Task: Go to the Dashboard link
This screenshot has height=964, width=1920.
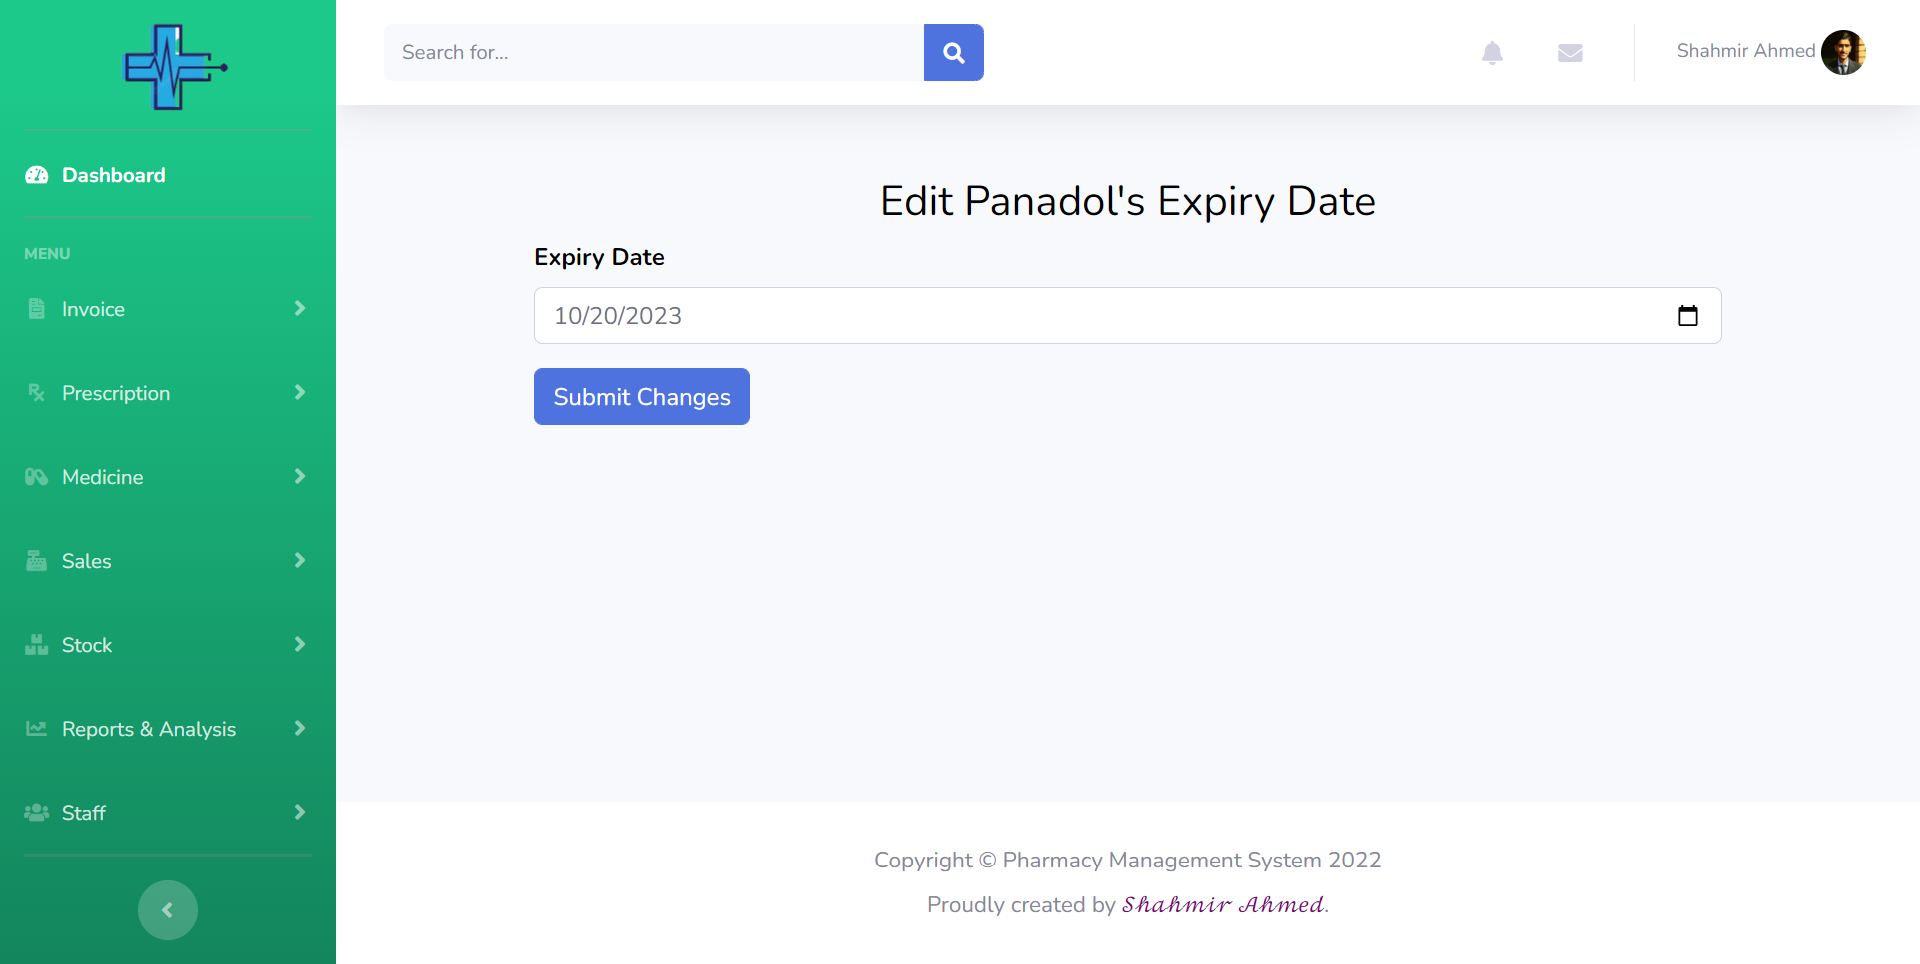Action: click(113, 175)
